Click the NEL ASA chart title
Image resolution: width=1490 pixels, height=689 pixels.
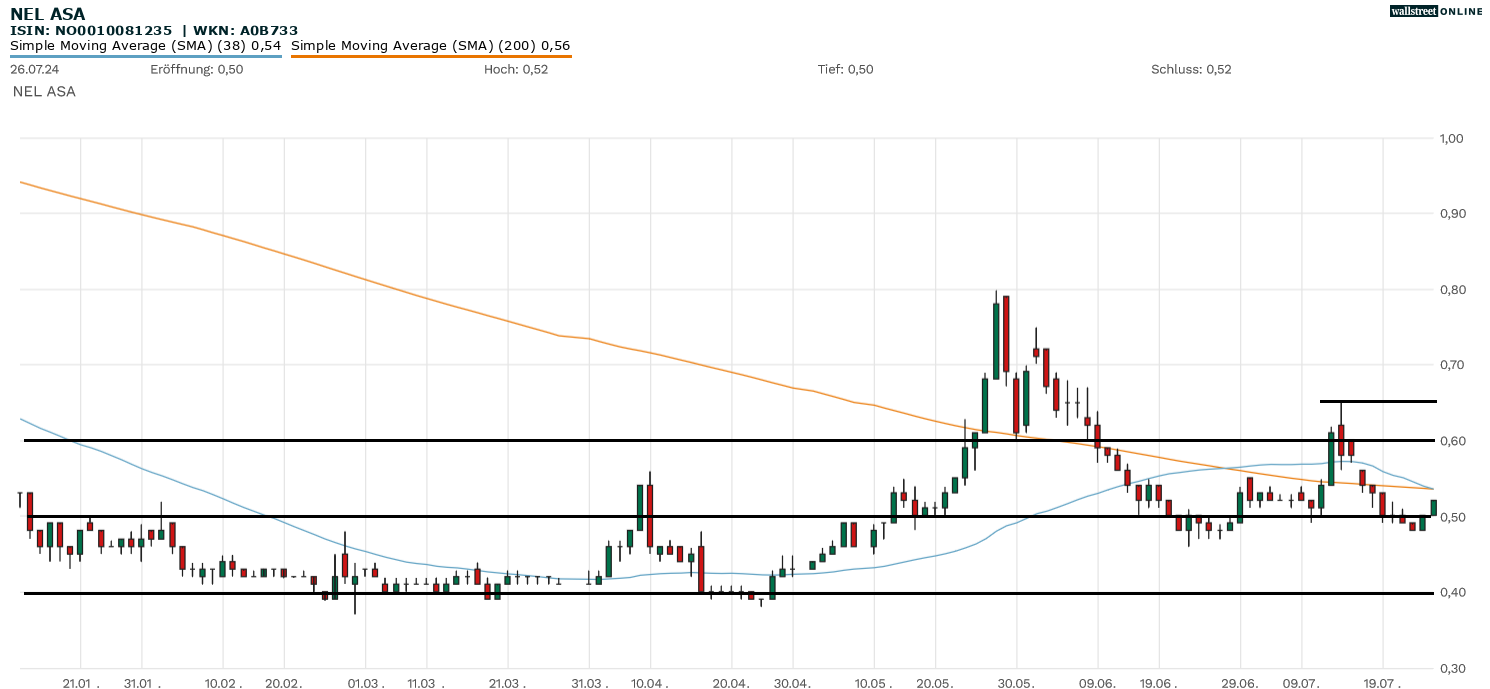(x=48, y=14)
